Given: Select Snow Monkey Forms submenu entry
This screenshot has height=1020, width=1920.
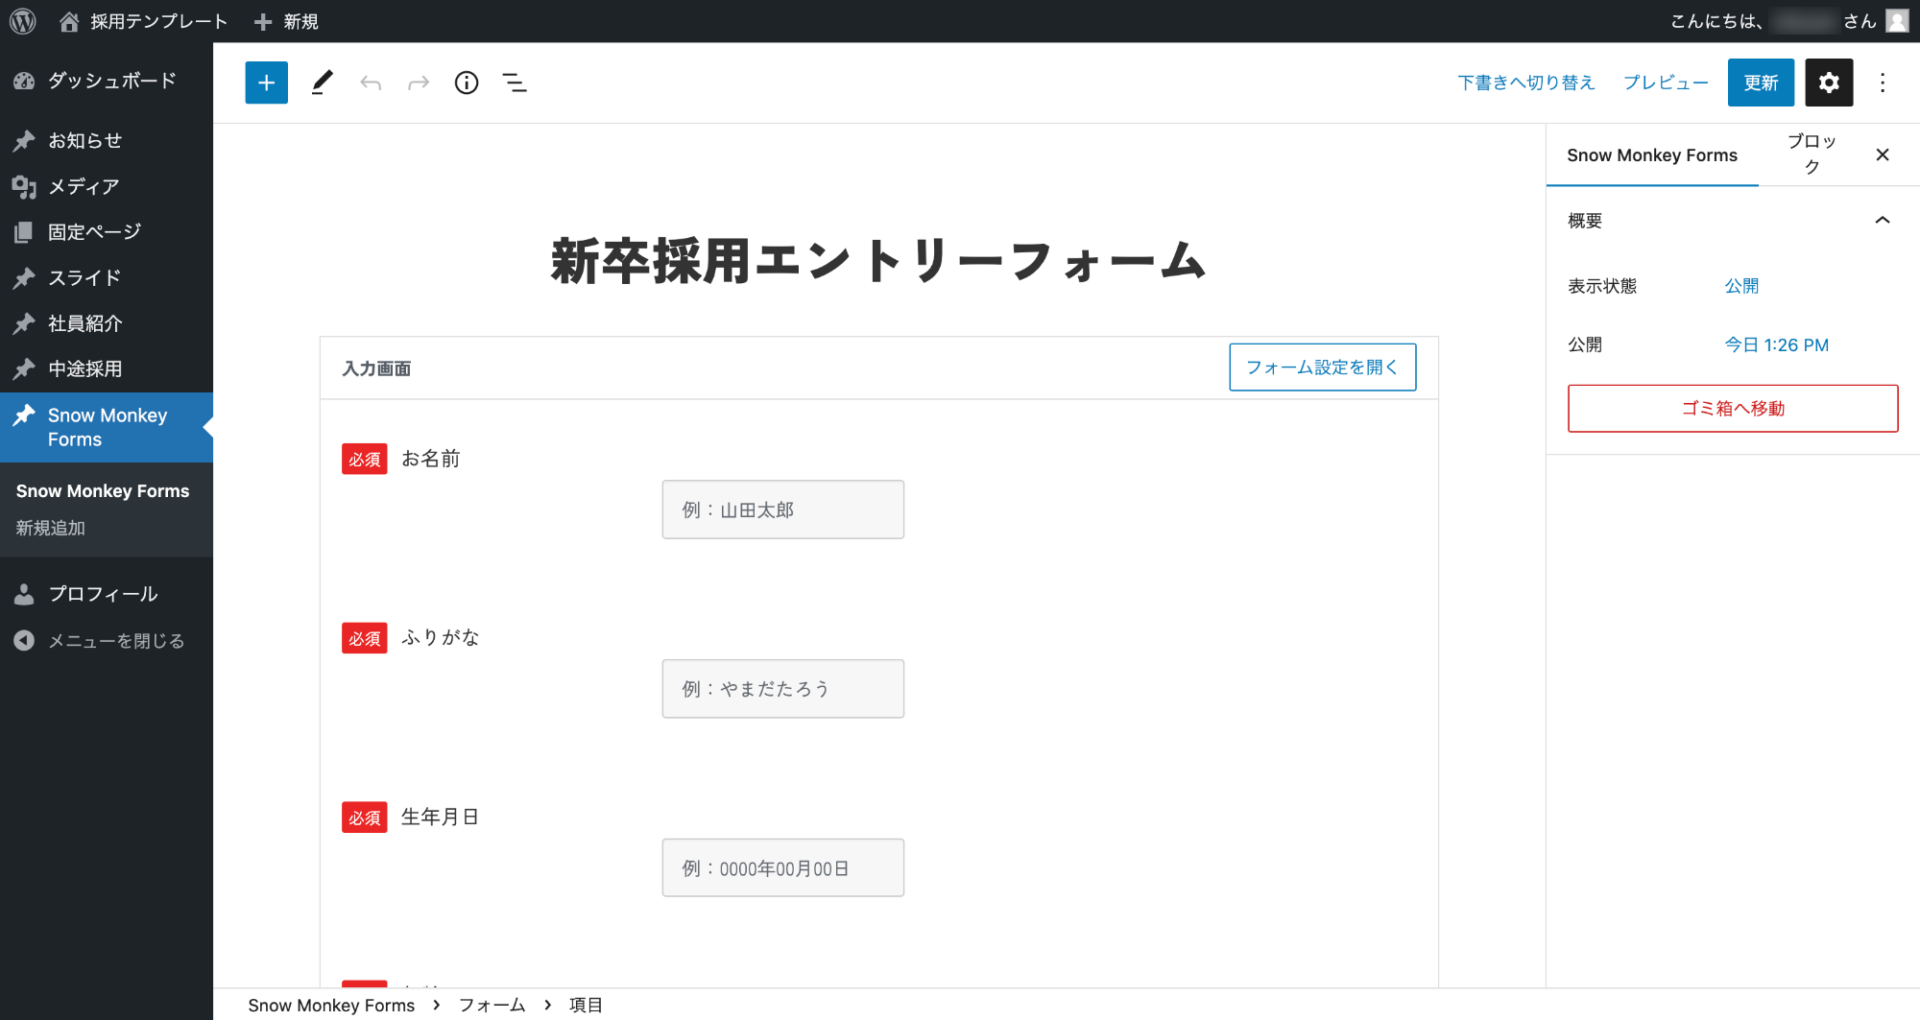Looking at the screenshot, I should click(x=102, y=491).
